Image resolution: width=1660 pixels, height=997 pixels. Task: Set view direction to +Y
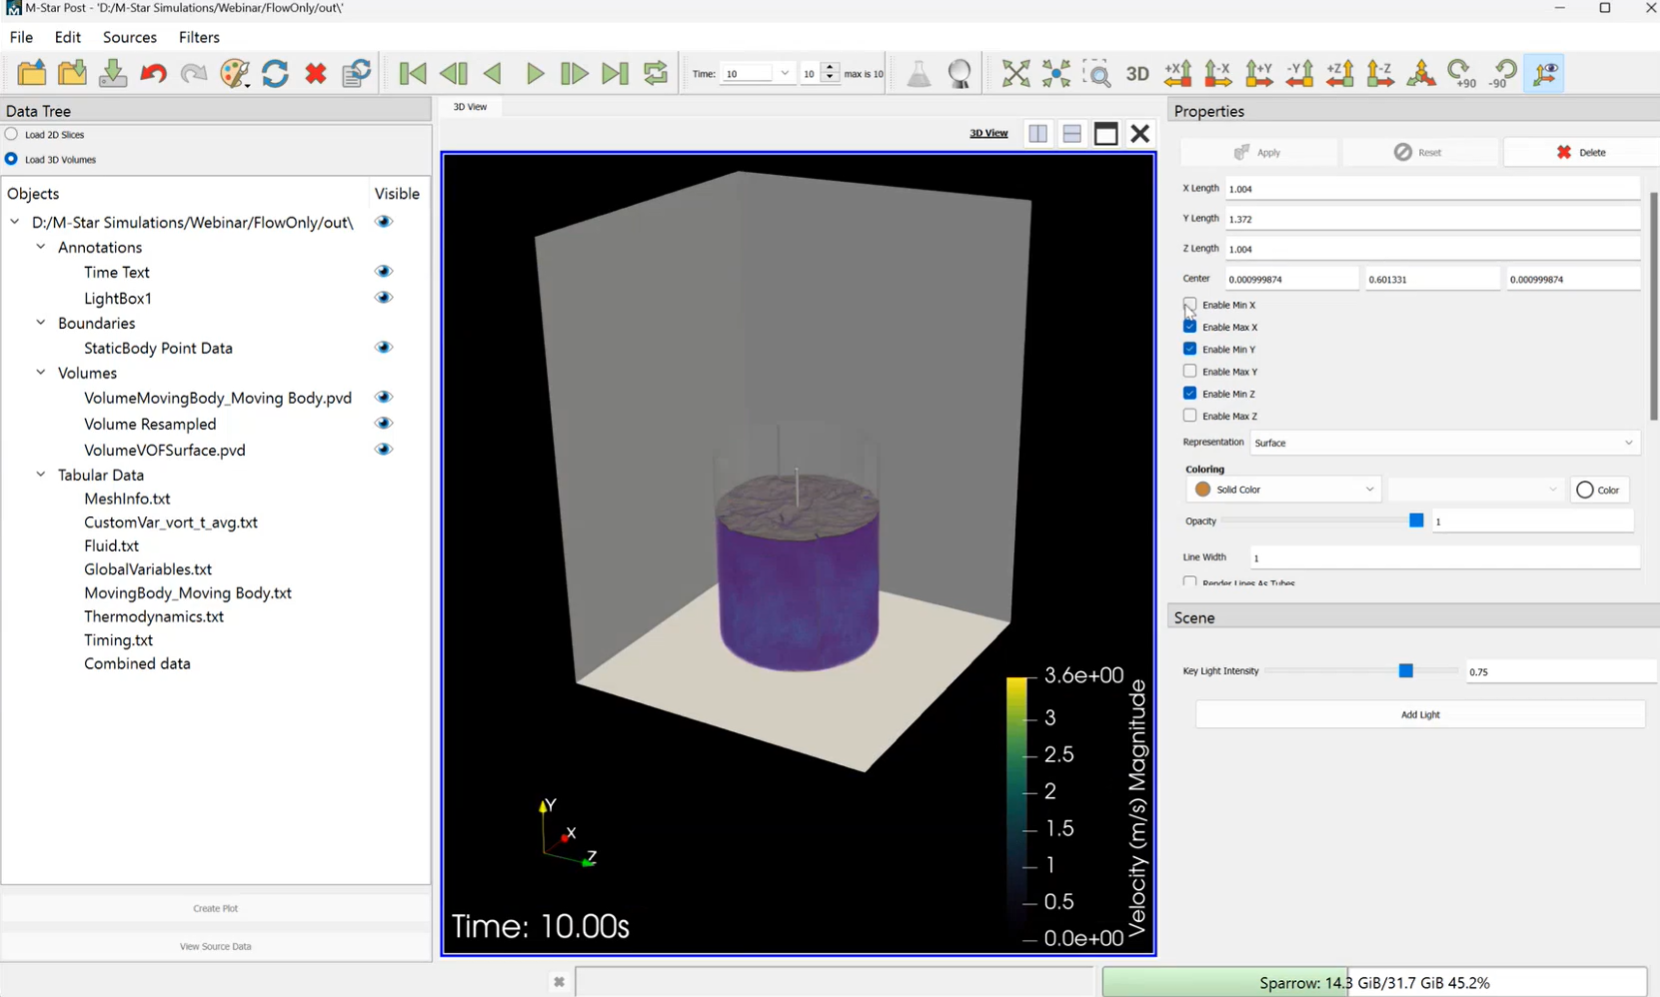[1259, 73]
